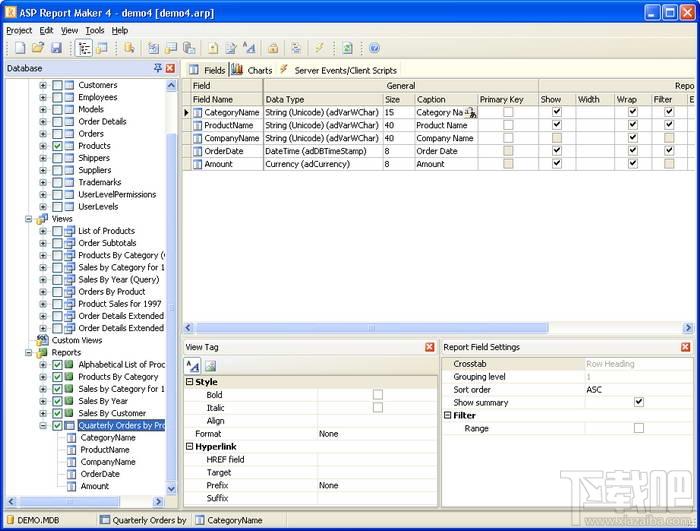This screenshot has height=531, width=700.
Task: Open help using the blue question icon
Action: [374, 48]
